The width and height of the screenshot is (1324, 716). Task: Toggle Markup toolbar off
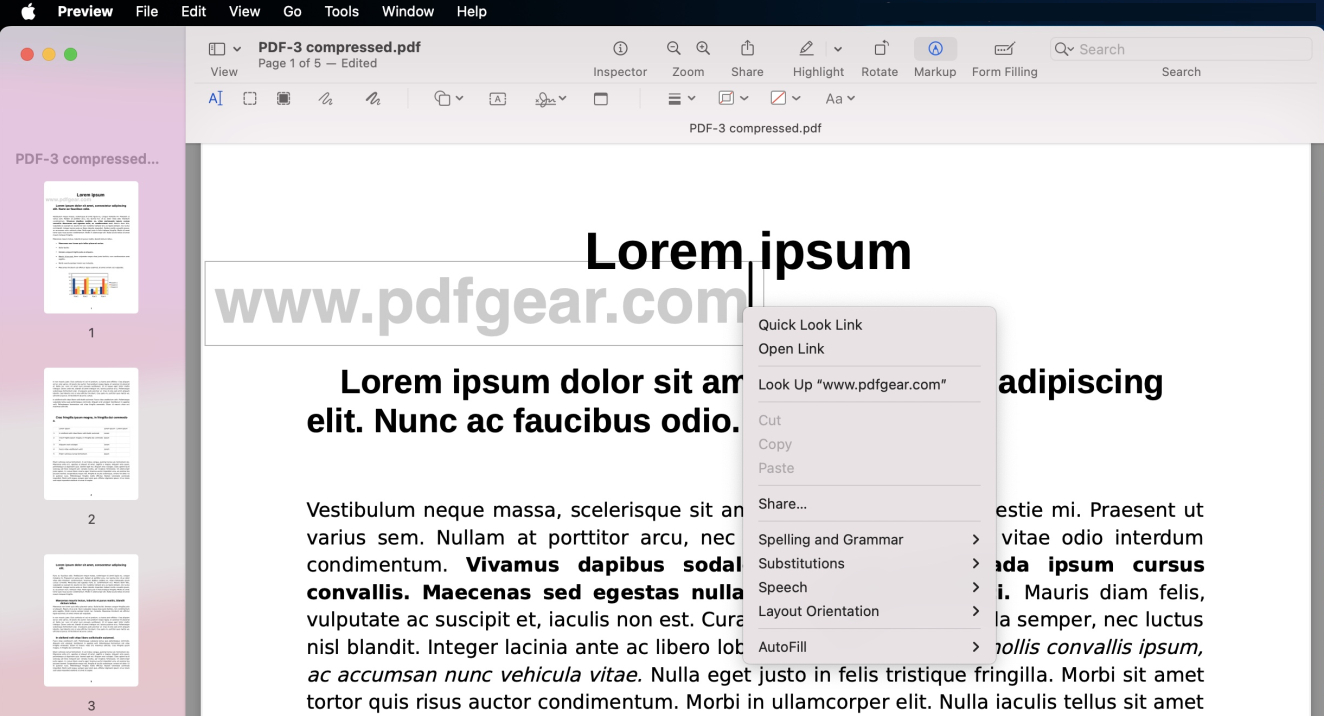coord(935,55)
